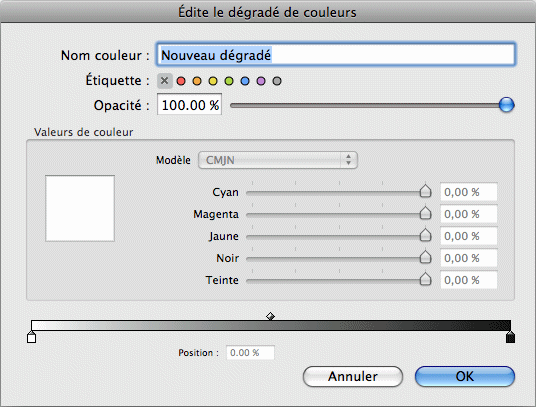This screenshot has height=407, width=536.
Task: Click the gradient midpoint diamond marker
Action: click(x=270, y=316)
